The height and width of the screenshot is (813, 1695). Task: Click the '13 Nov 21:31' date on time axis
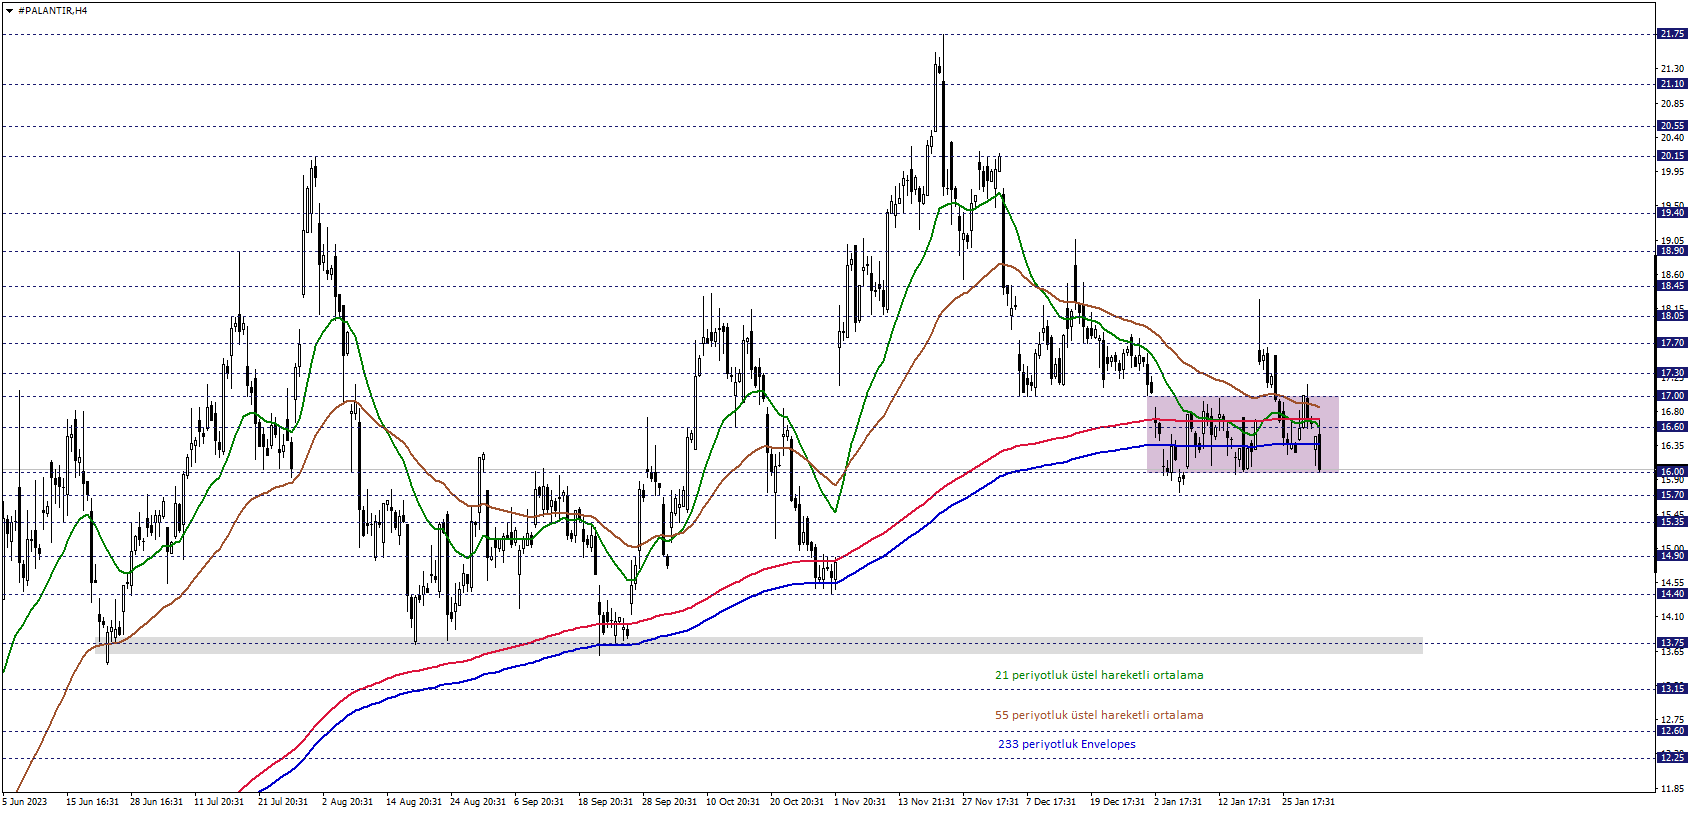tap(926, 802)
